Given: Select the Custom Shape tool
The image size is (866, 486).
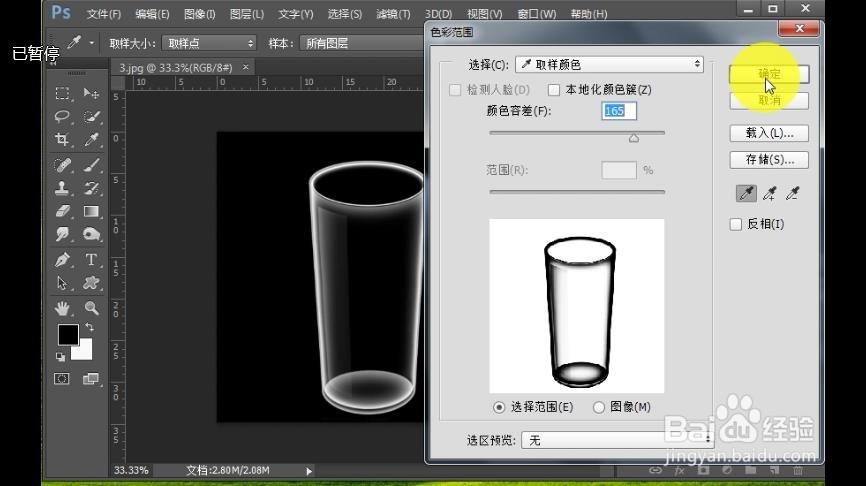Looking at the screenshot, I should click(91, 283).
